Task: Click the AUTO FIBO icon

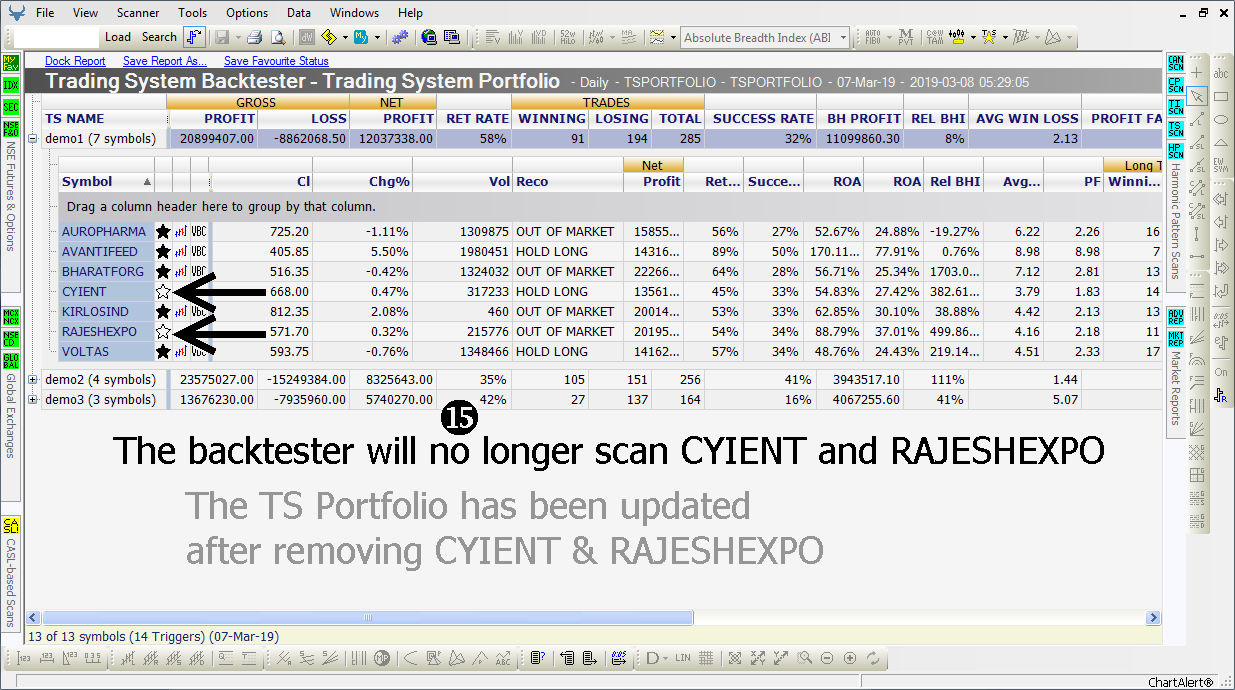Action: point(873,37)
